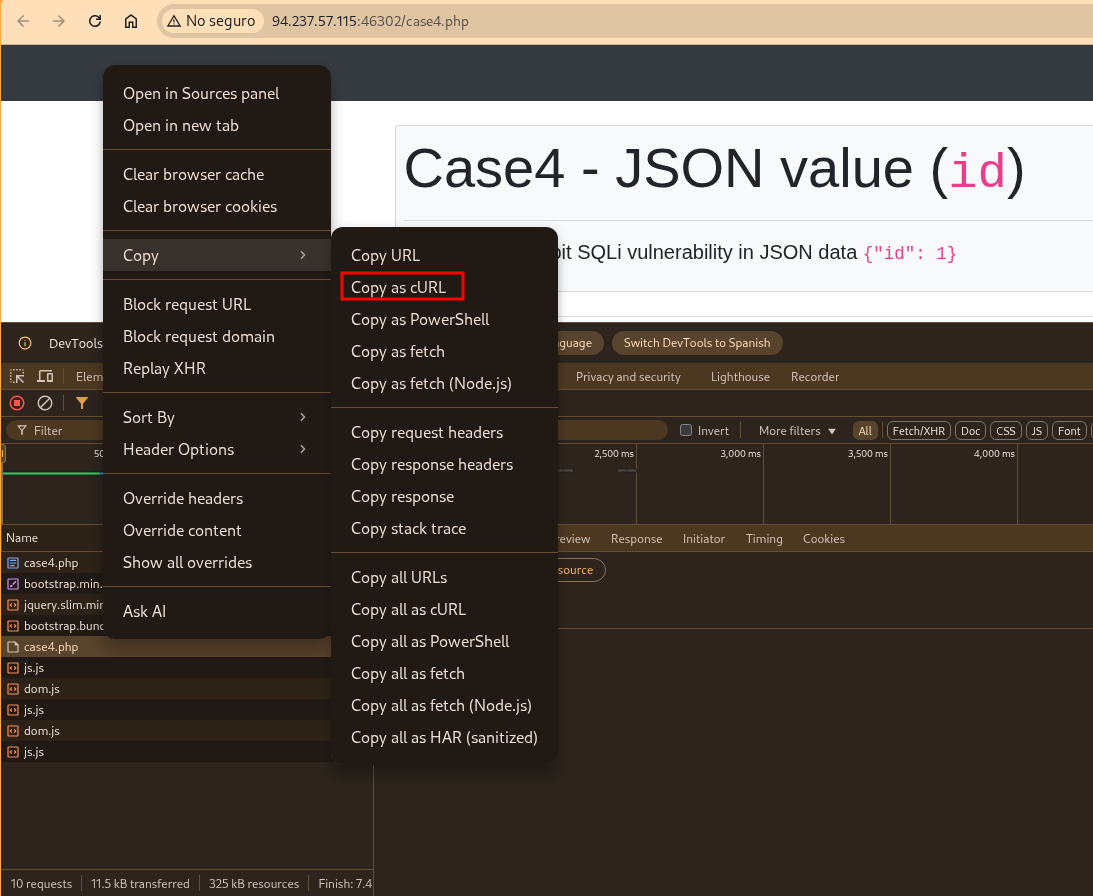The image size is (1093, 896).
Task: Click the DevTools info notification icon
Action: [x=25, y=343]
